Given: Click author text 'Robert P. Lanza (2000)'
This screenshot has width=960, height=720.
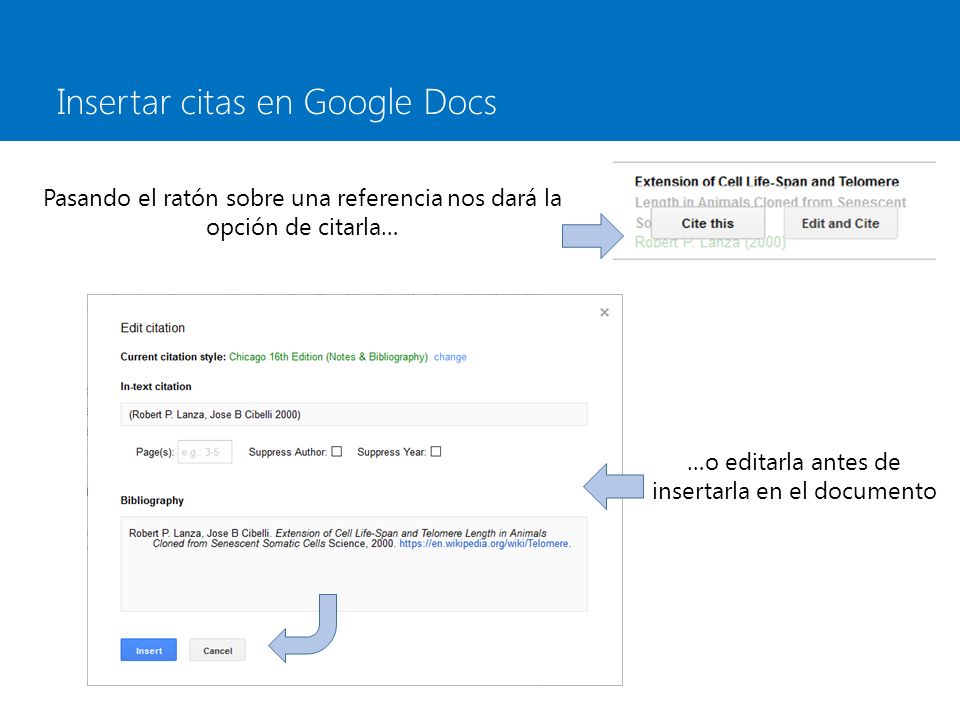Looking at the screenshot, I should (x=710, y=243).
